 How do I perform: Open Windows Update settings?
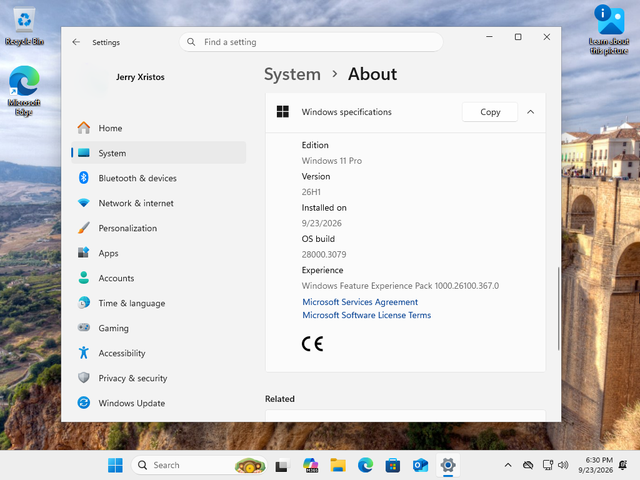click(158, 403)
